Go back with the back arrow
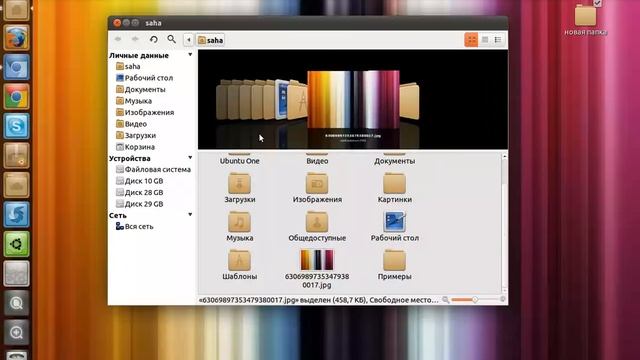This screenshot has height=360, width=640. pos(118,39)
